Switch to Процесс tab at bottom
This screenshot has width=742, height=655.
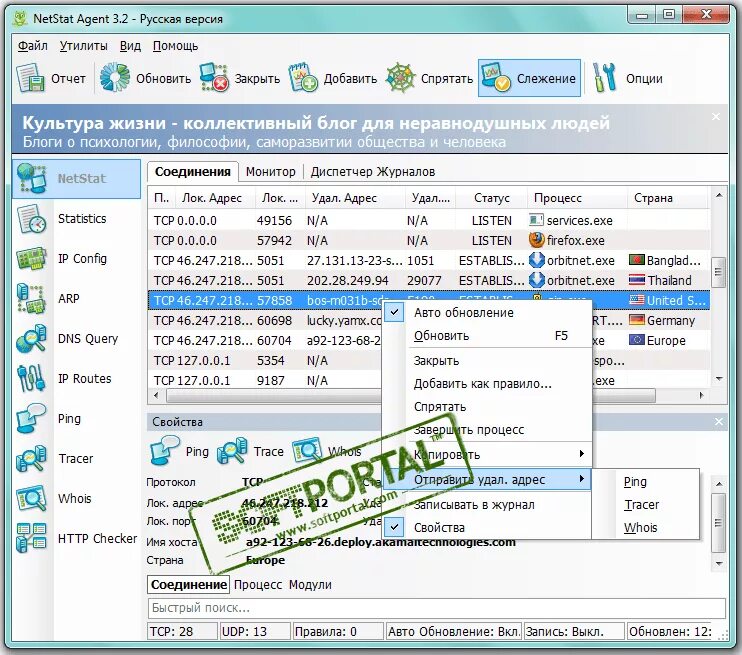pyautogui.click(x=258, y=584)
